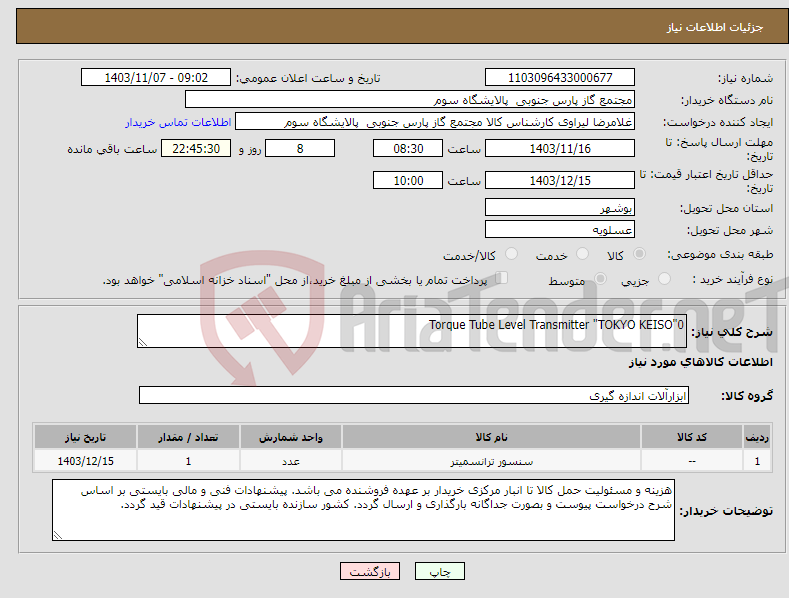The image size is (789, 598).
Task: Click the تاریخ نیاز column header
Action: pos(86,437)
